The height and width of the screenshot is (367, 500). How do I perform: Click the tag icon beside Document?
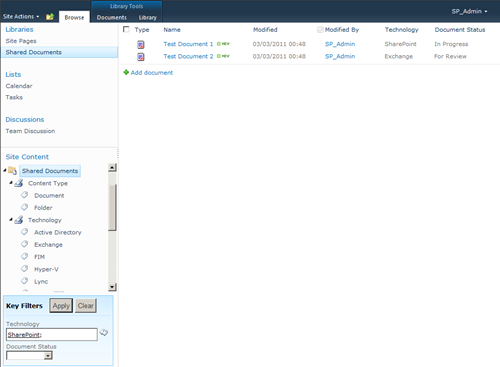pos(25,195)
